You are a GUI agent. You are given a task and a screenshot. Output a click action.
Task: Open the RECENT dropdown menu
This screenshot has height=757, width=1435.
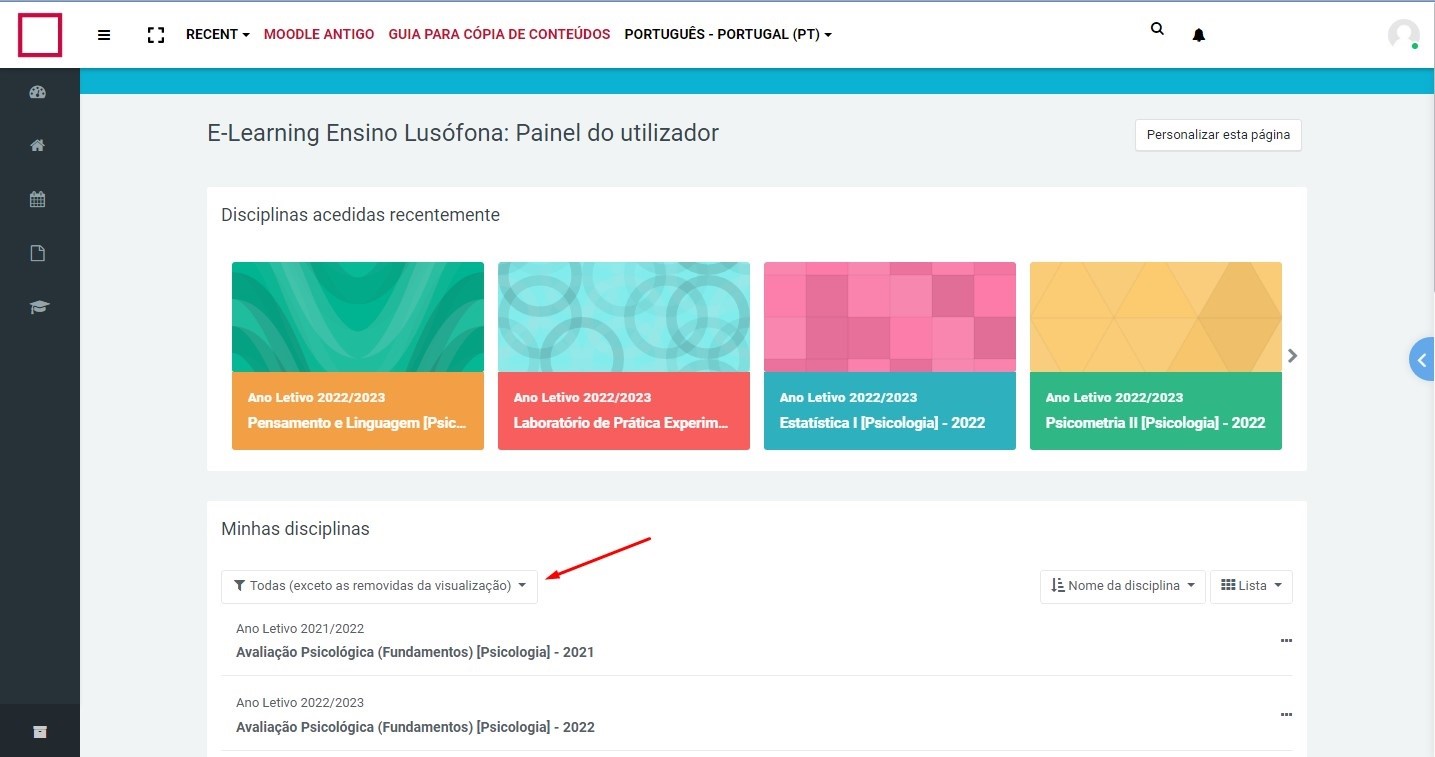217,34
